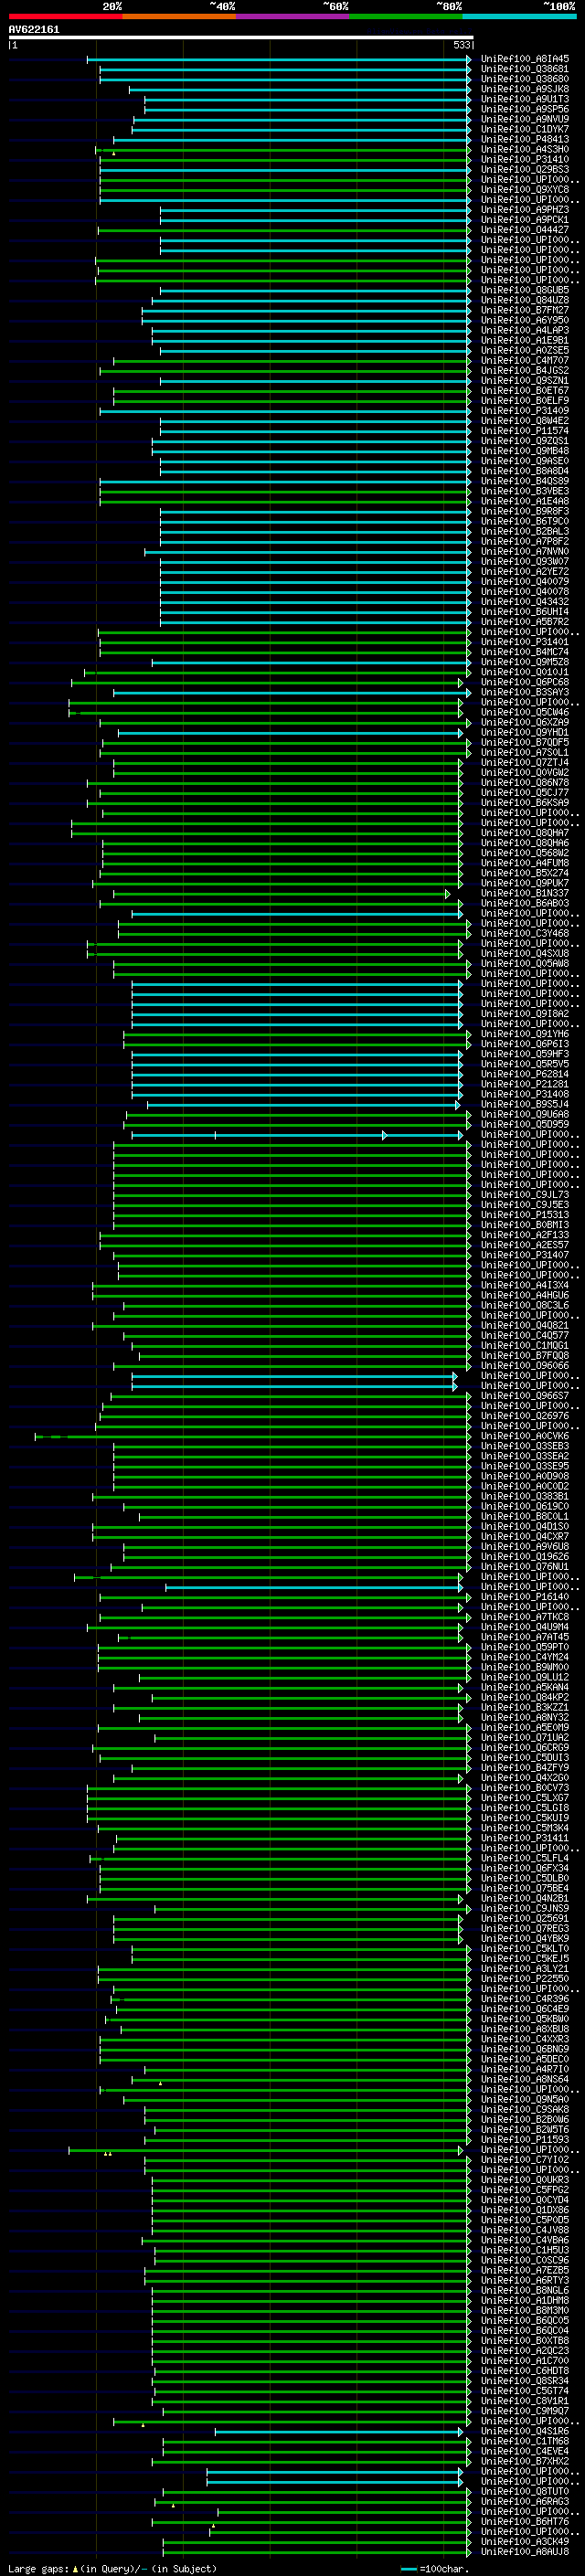The image size is (585, 2576).
Task: Click UniRef100_P48413 entry
Action: (x=525, y=139)
